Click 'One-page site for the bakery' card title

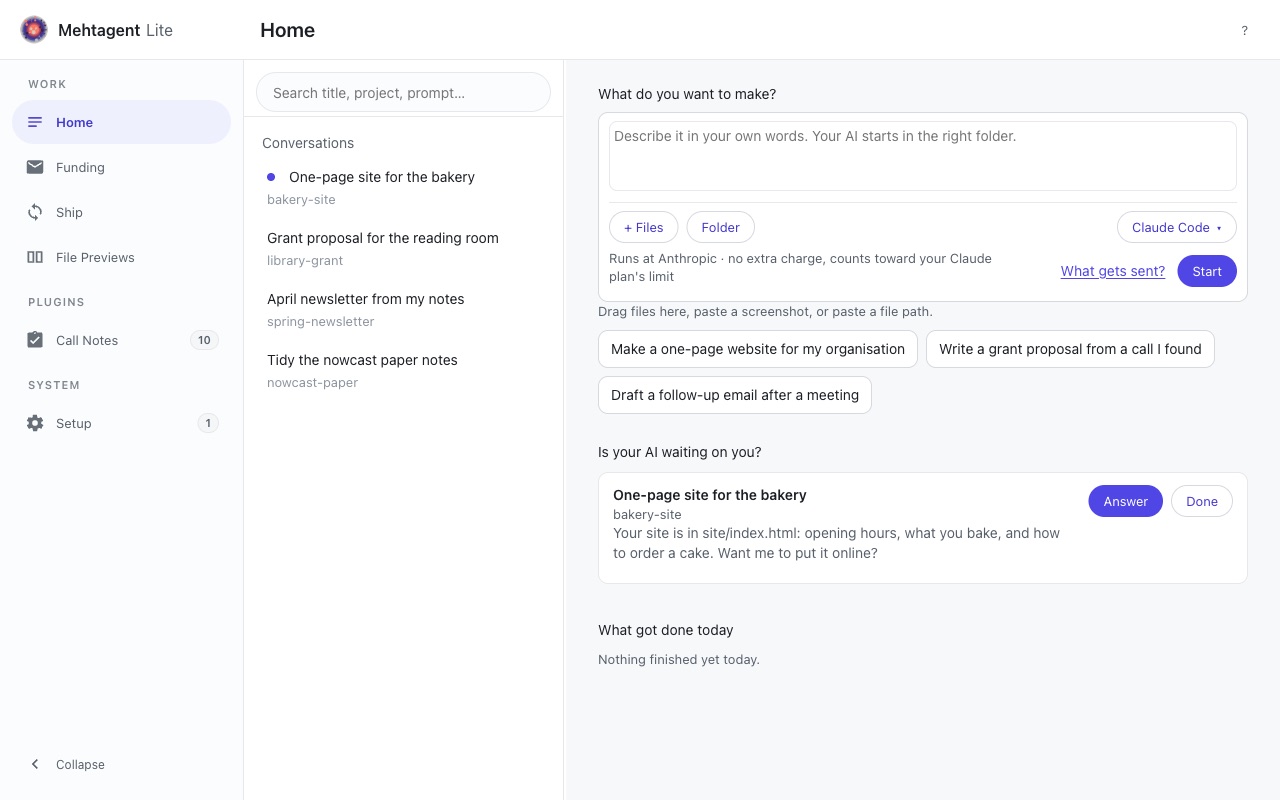pos(710,495)
